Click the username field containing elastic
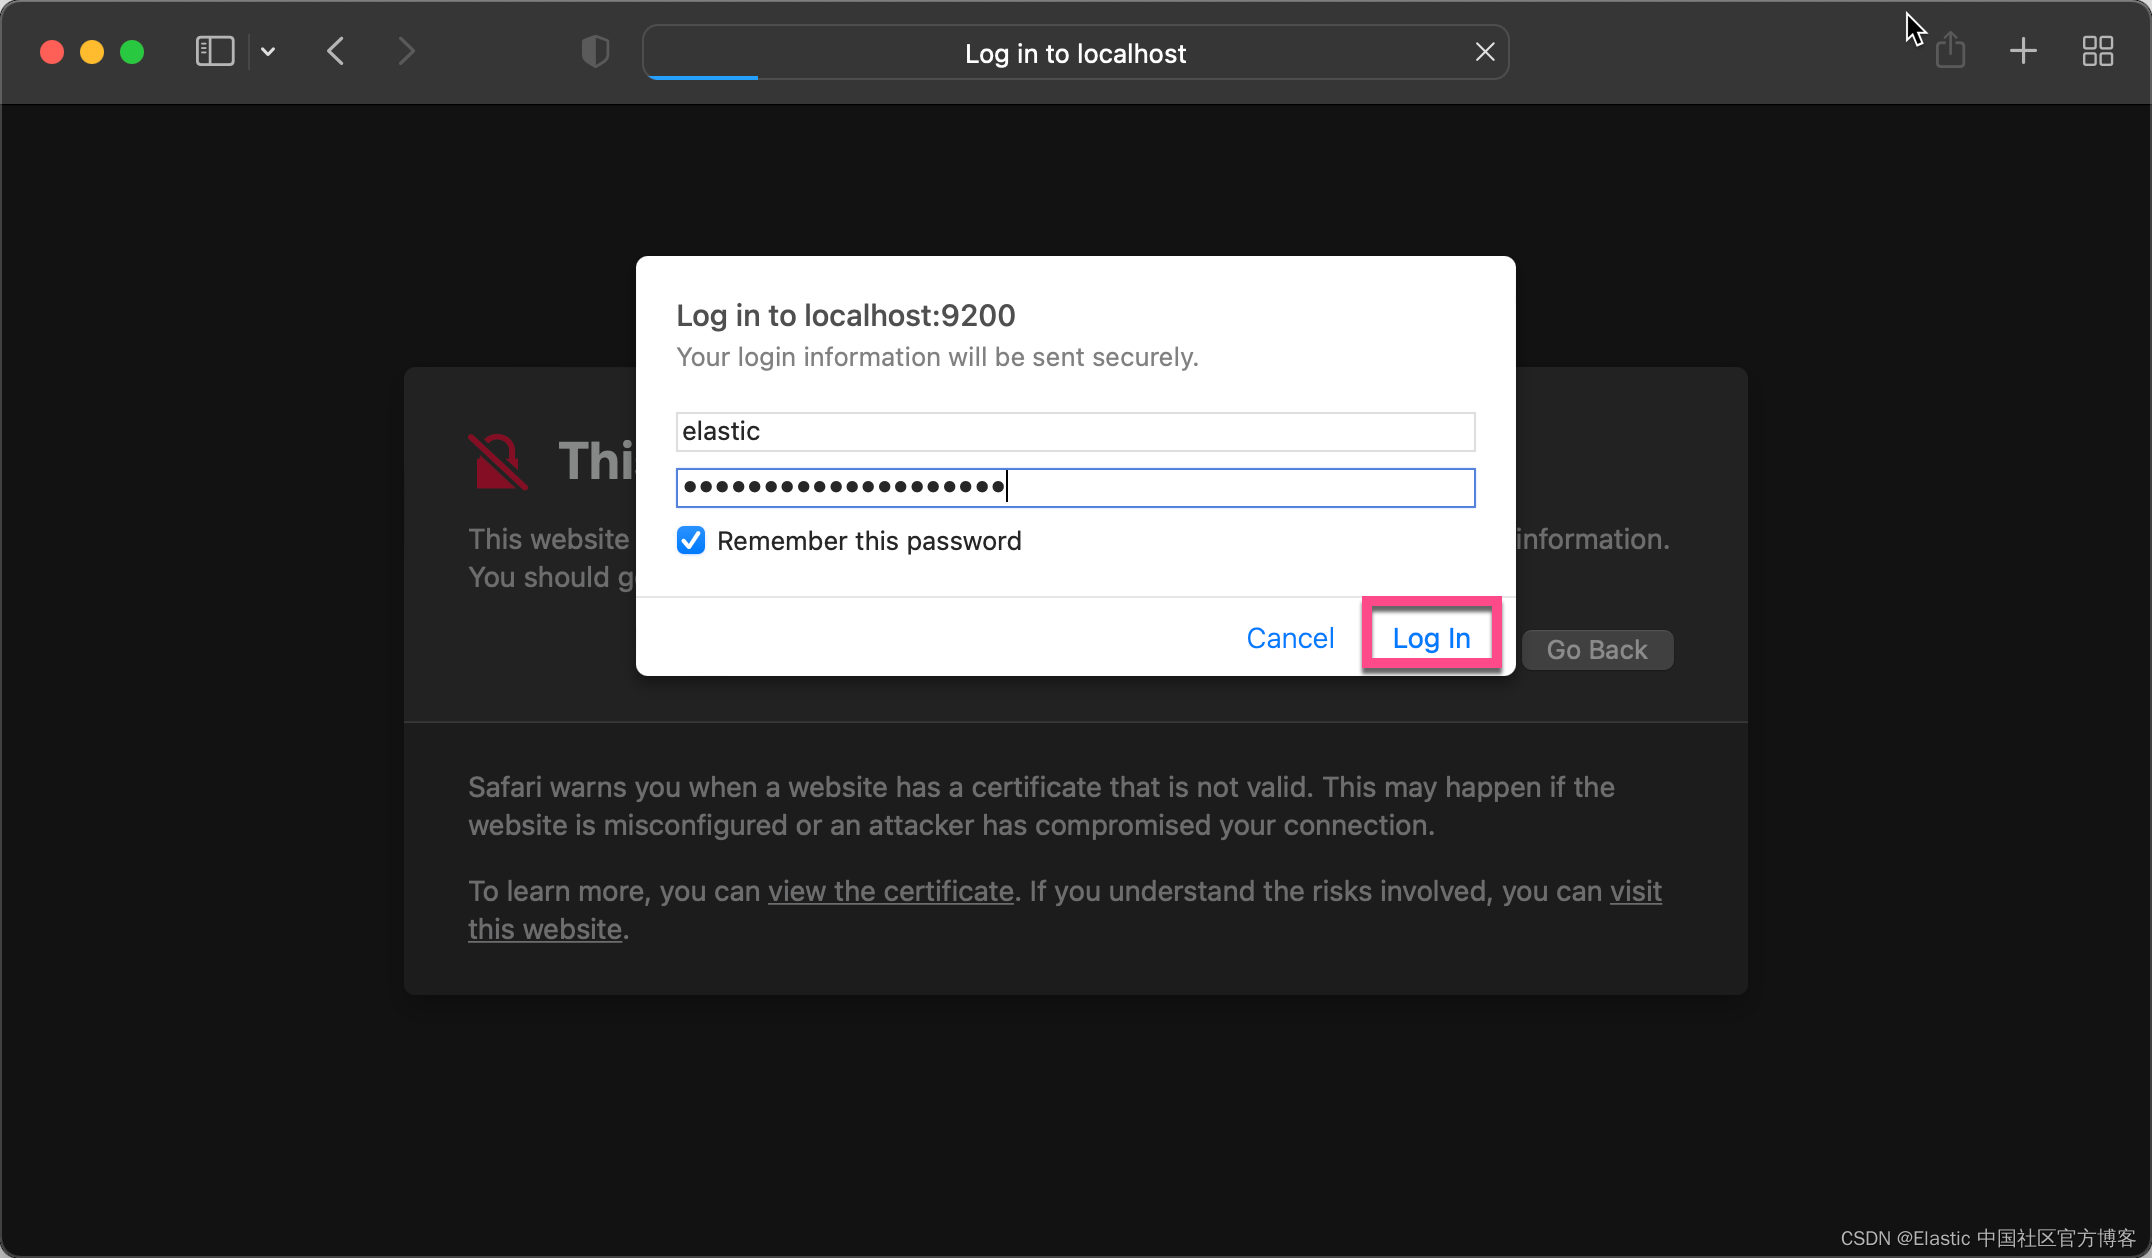Viewport: 2152px width, 1258px height. coord(1075,432)
